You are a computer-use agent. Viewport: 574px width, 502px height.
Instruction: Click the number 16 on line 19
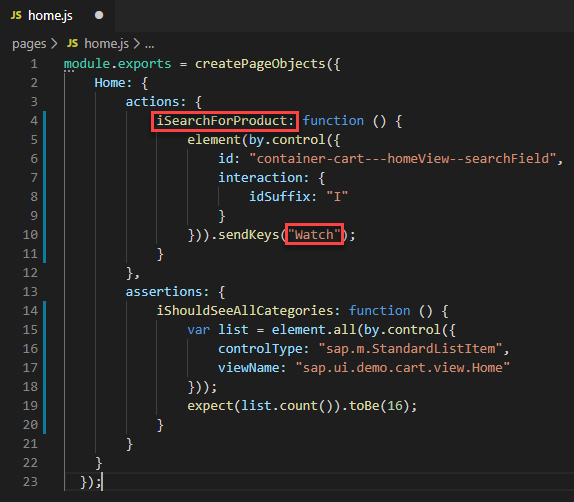395,406
